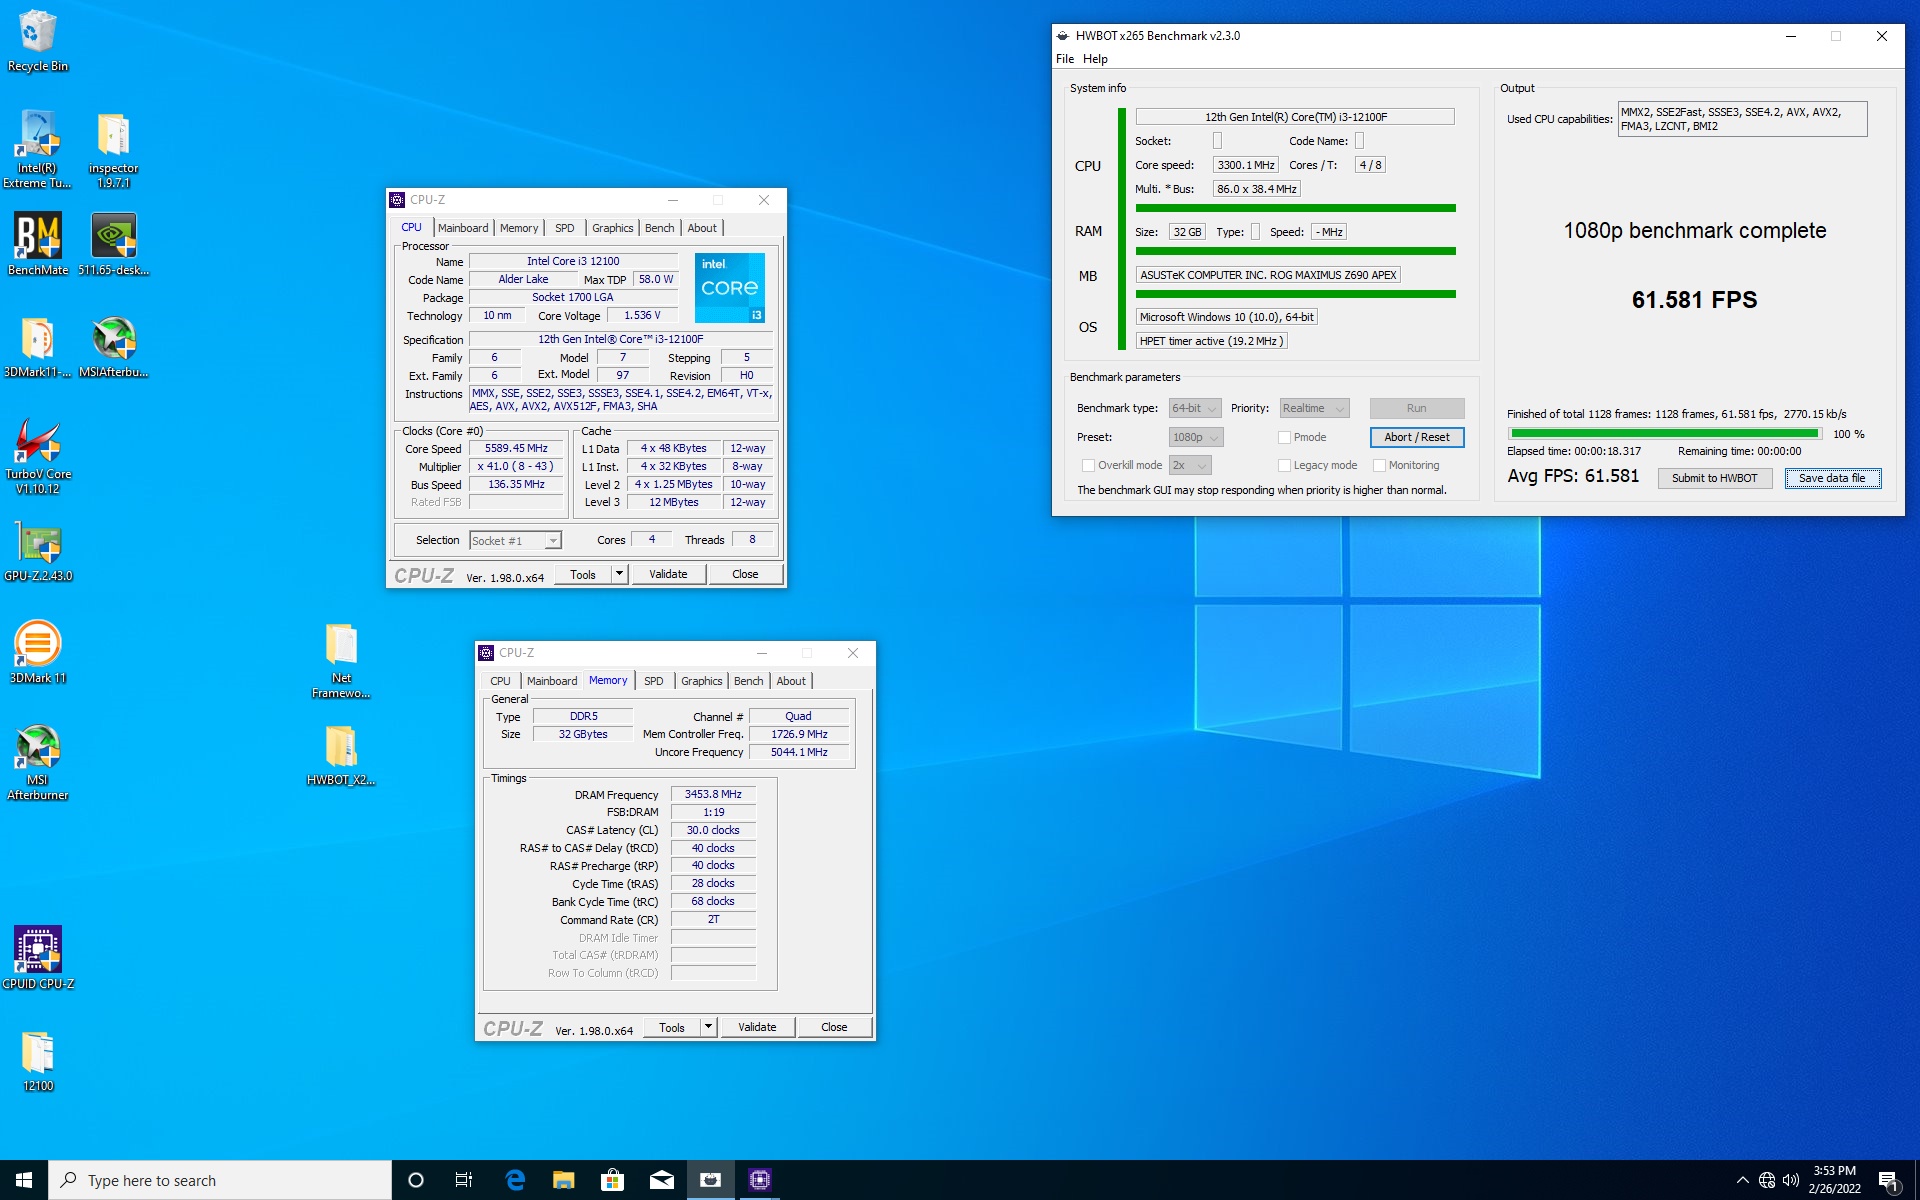Screen dimensions: 1920x1200
Task: Open the 3DMark11 folder icon
Action: pos(38,347)
